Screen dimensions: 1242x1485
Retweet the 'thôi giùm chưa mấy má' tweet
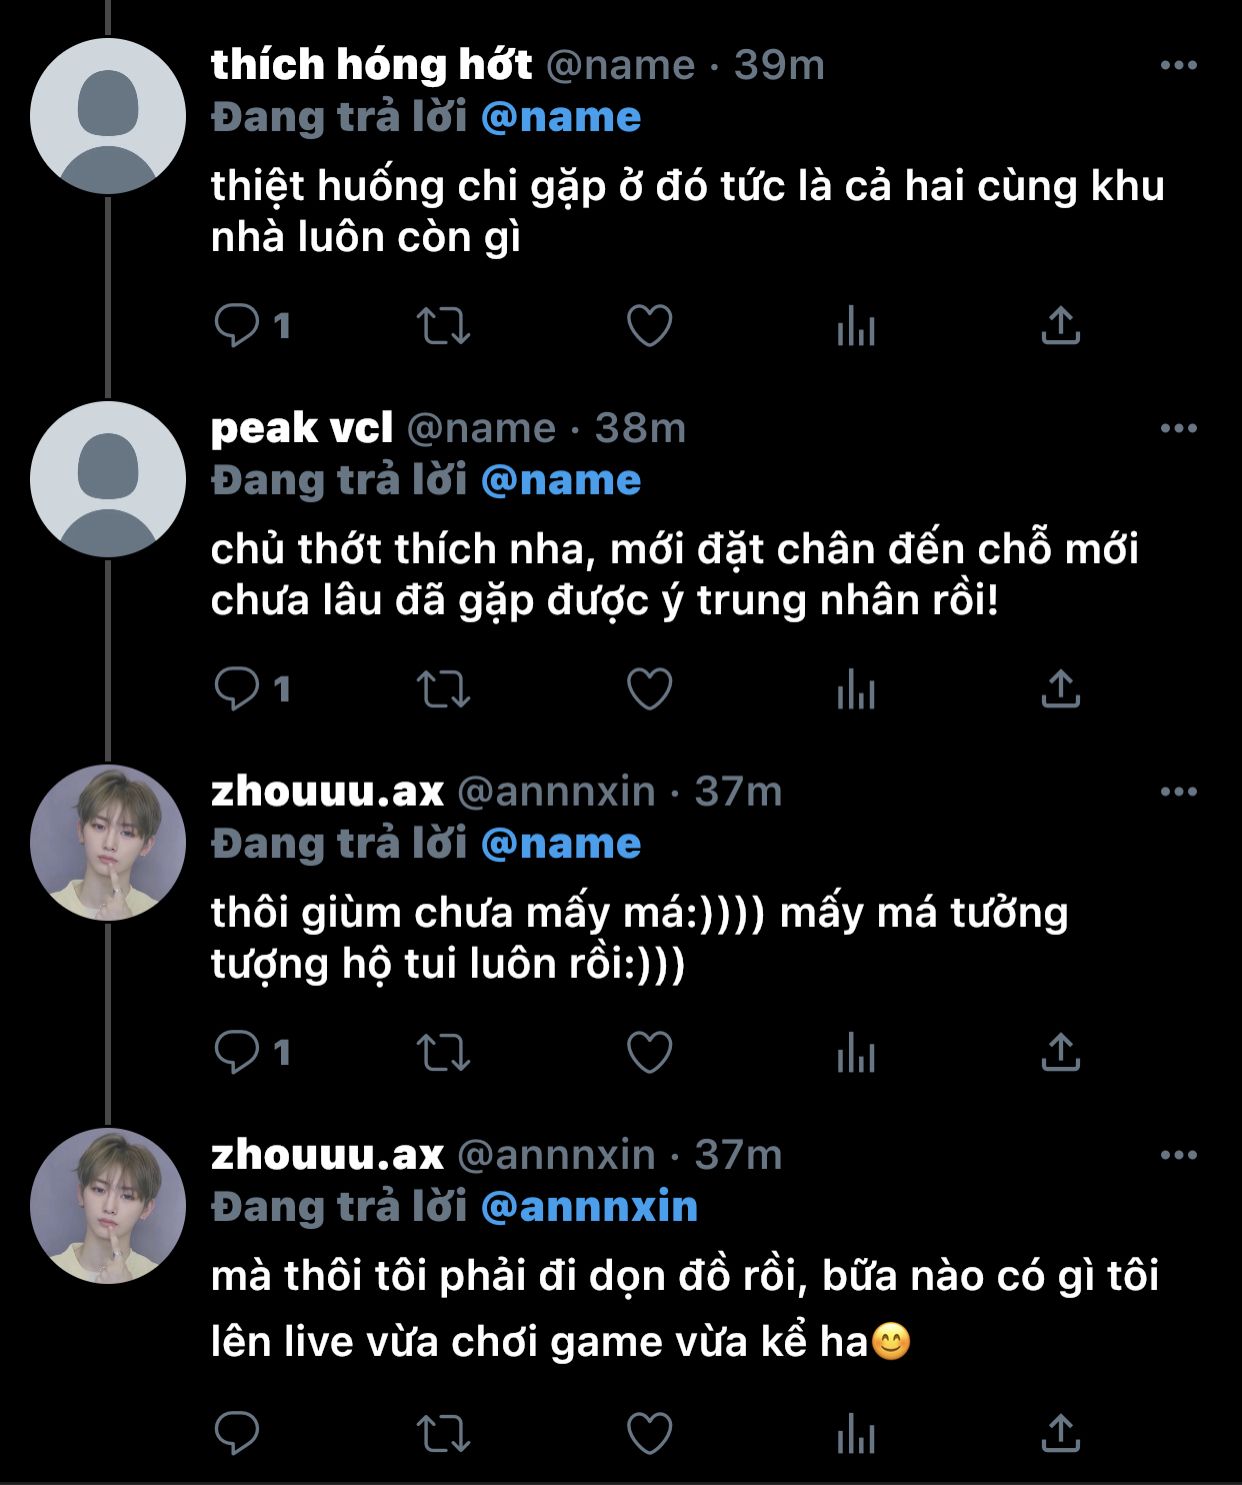pos(443,1053)
